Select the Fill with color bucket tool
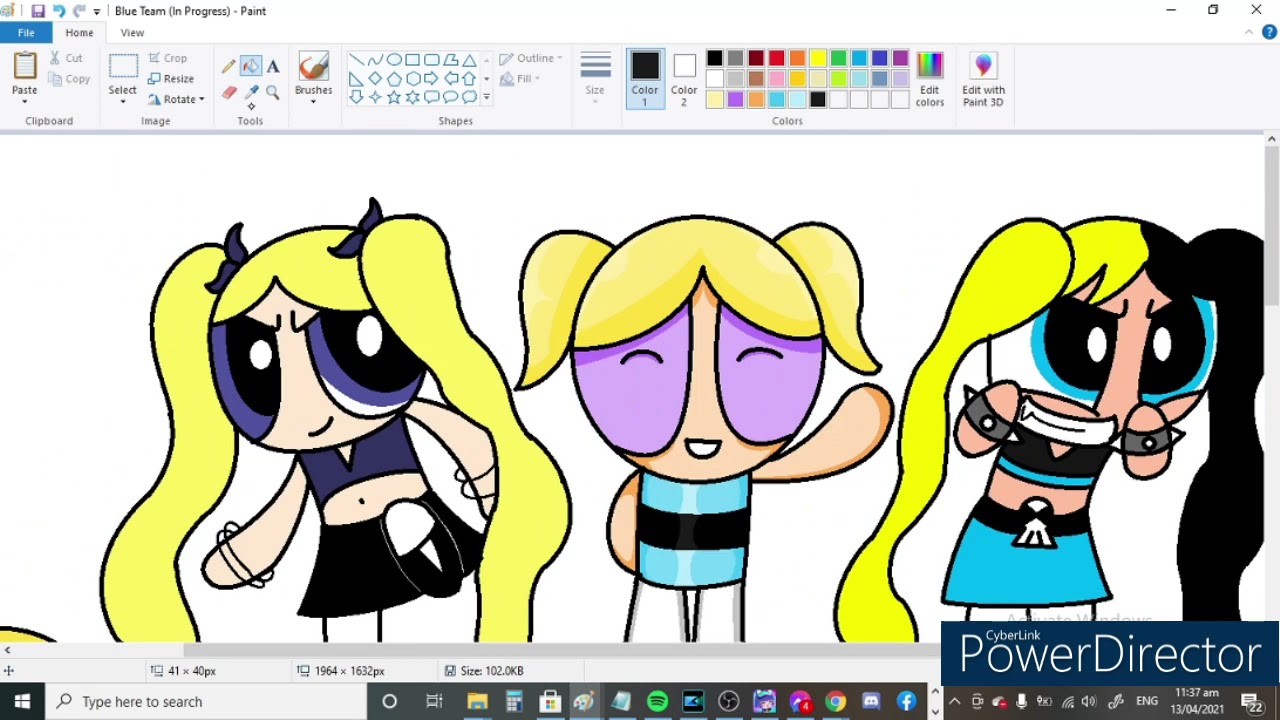This screenshot has width=1280, height=720. pos(250,67)
